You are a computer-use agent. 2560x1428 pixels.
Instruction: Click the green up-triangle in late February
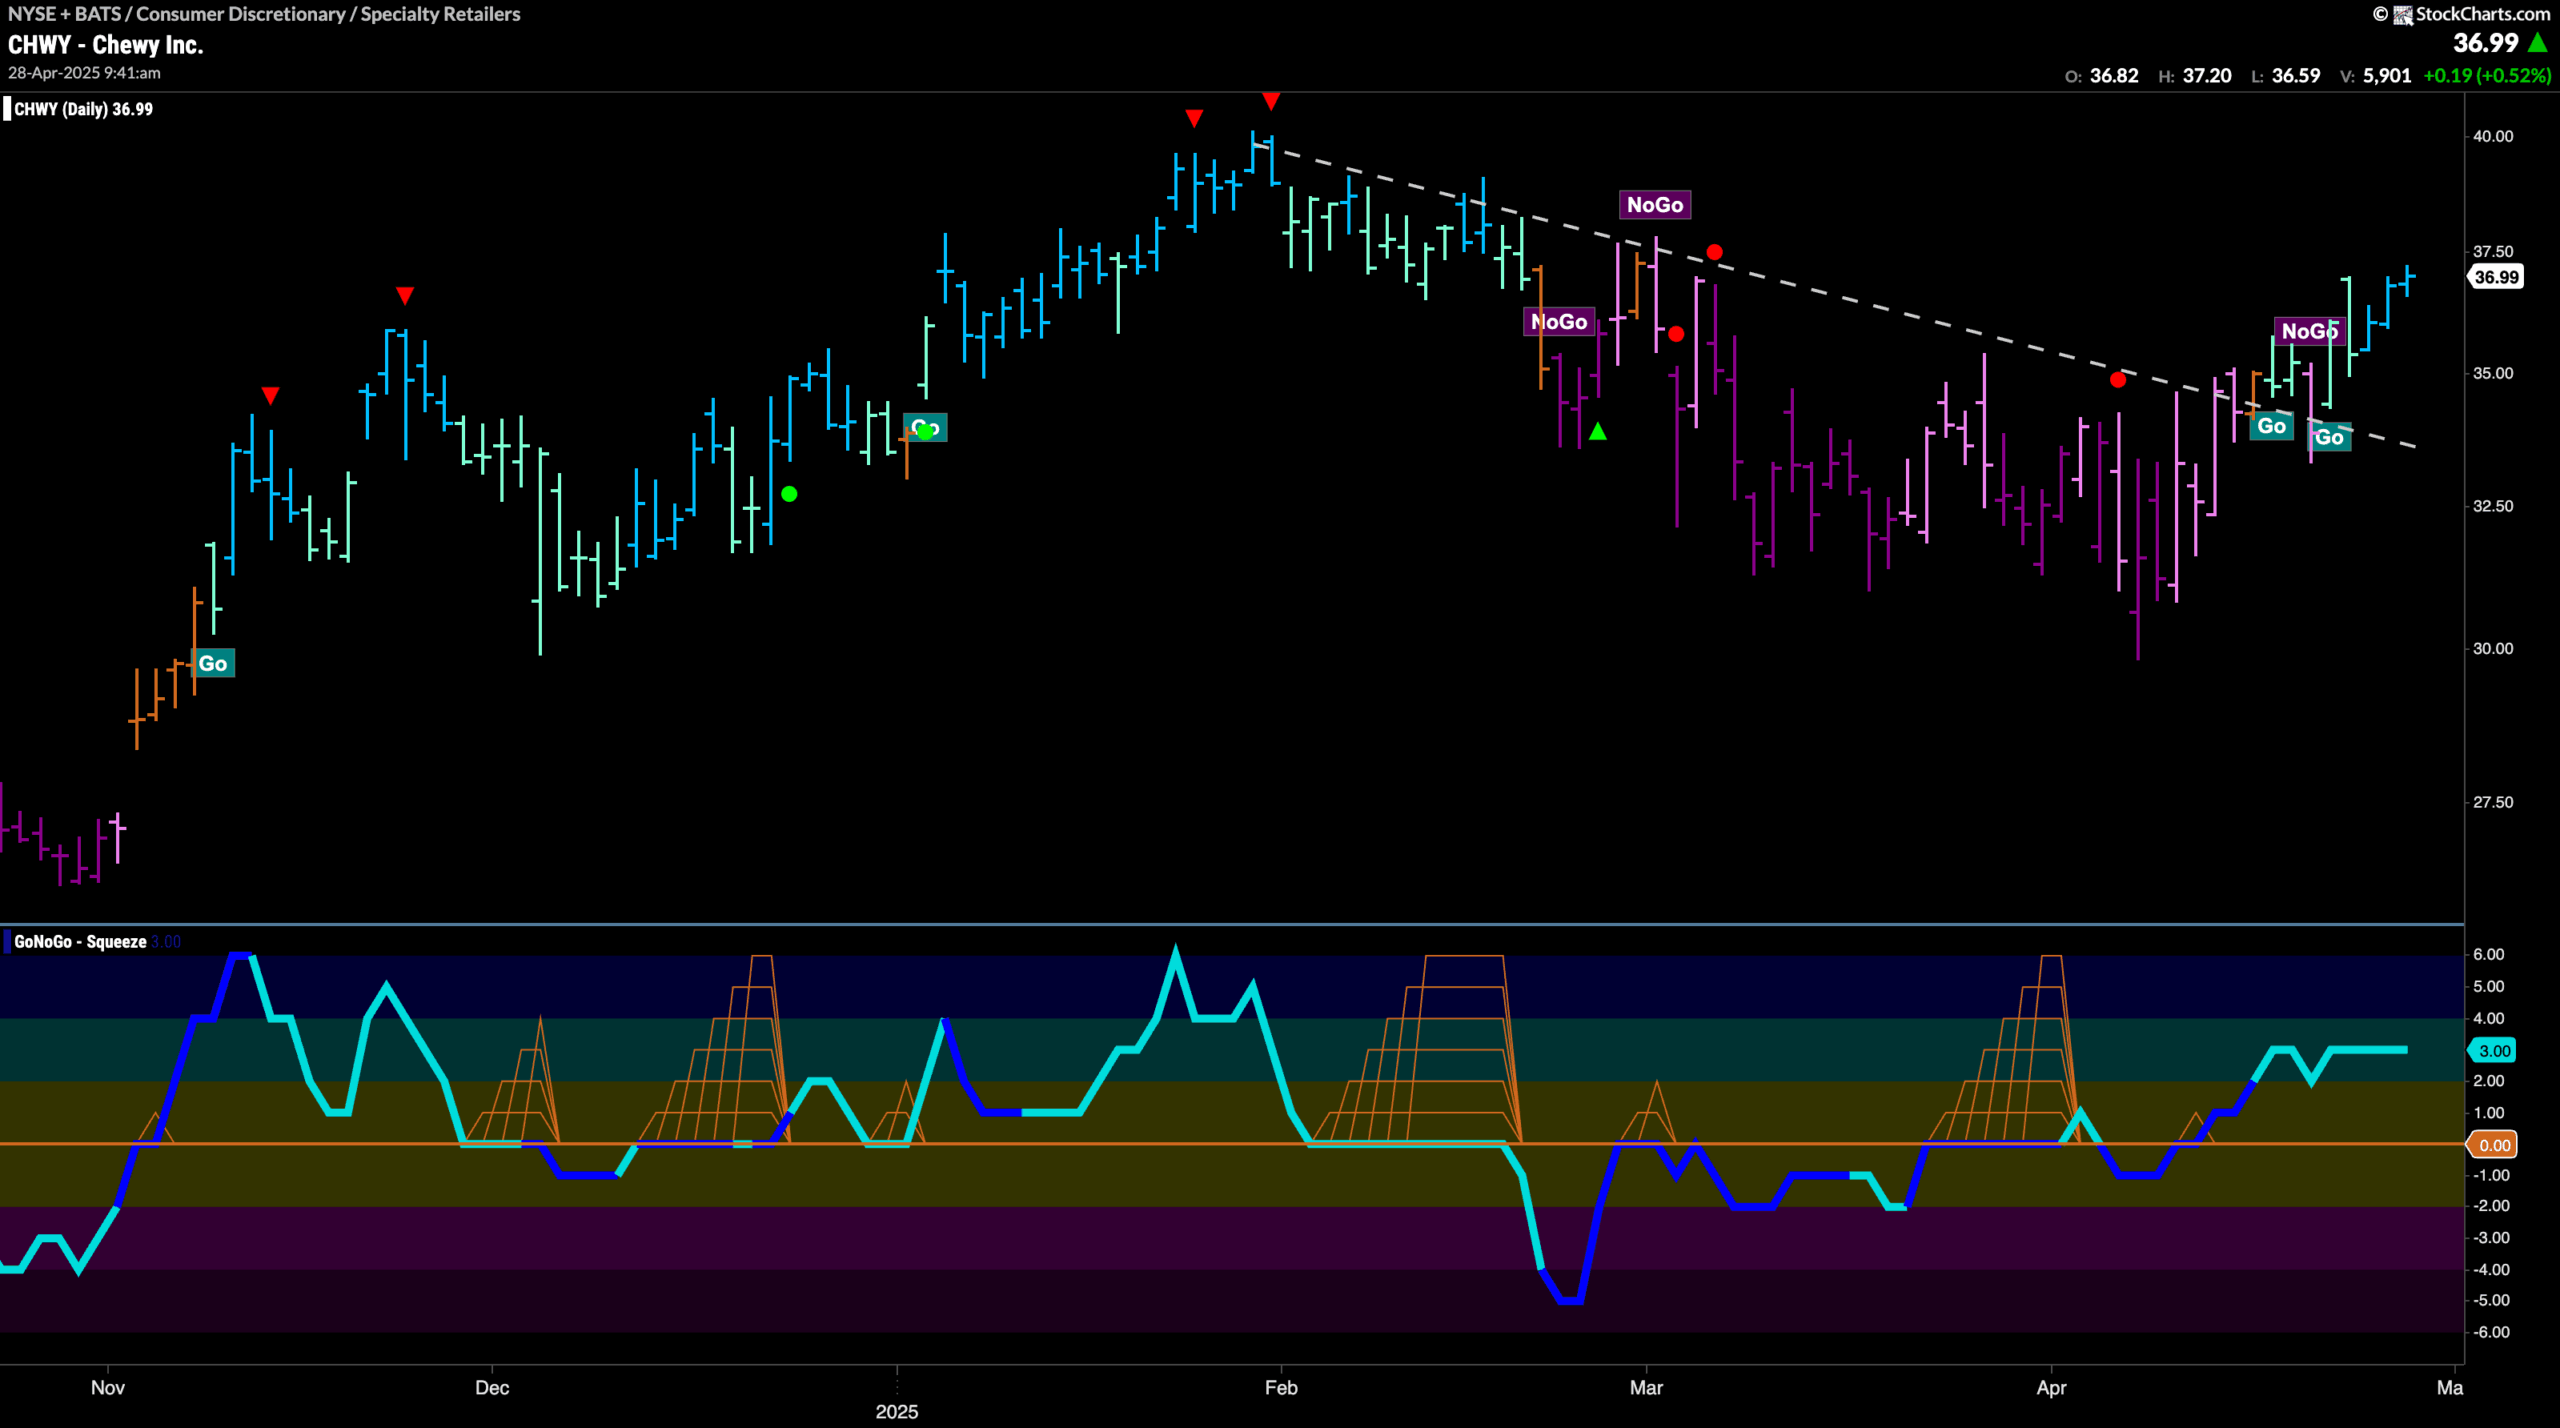pyautogui.click(x=1598, y=431)
